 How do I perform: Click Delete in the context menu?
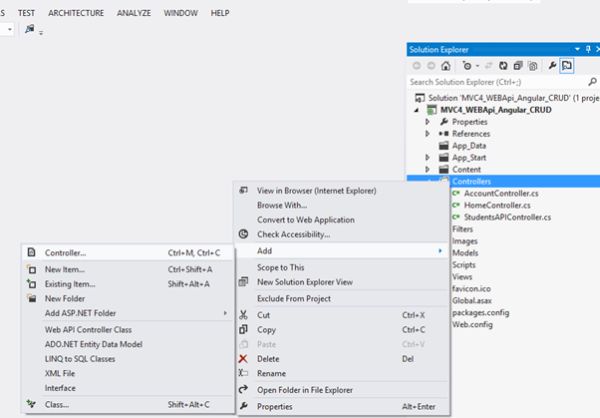pyautogui.click(x=267, y=359)
